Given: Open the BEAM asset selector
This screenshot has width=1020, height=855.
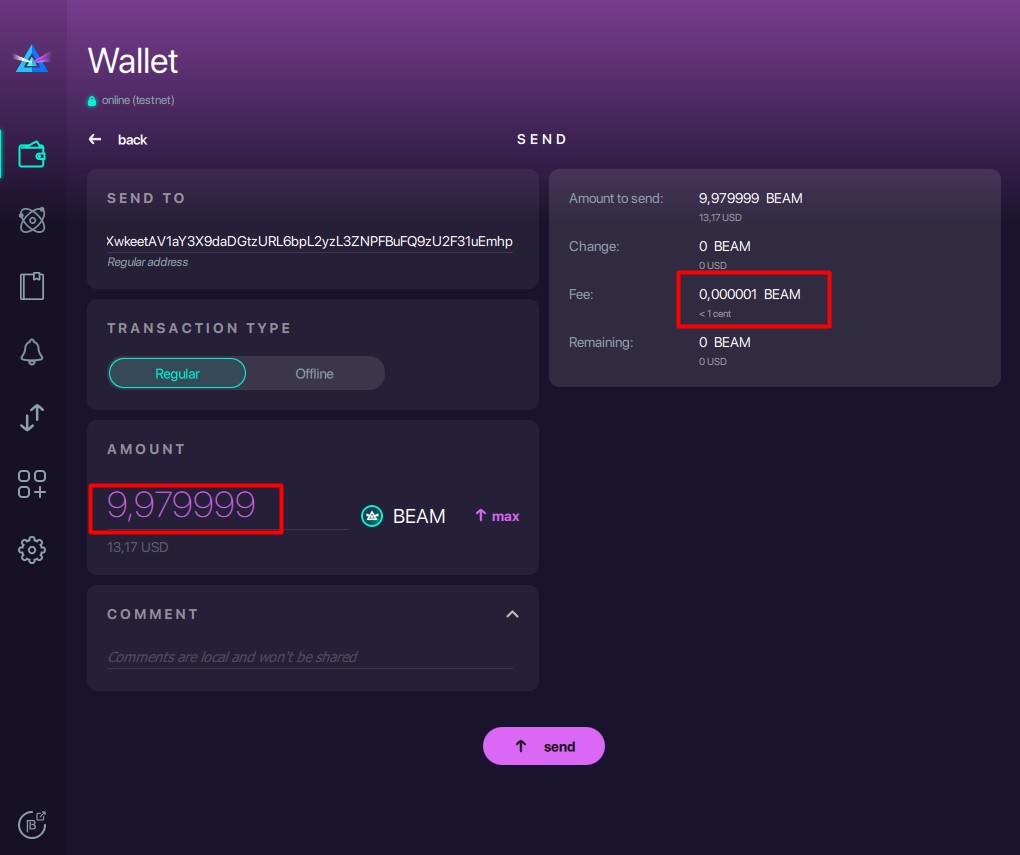Looking at the screenshot, I should click(x=404, y=516).
